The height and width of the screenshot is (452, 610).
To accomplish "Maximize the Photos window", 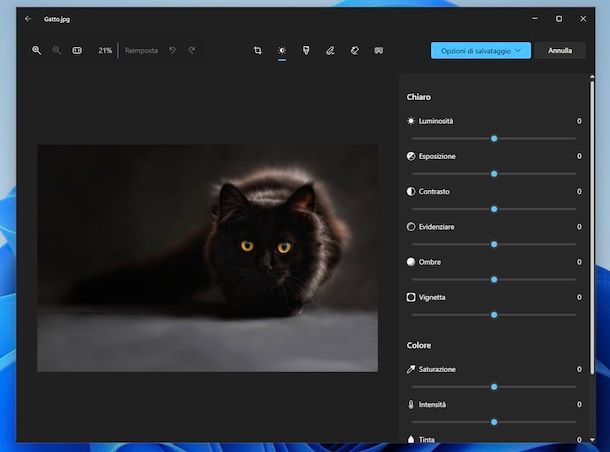I will [x=559, y=18].
